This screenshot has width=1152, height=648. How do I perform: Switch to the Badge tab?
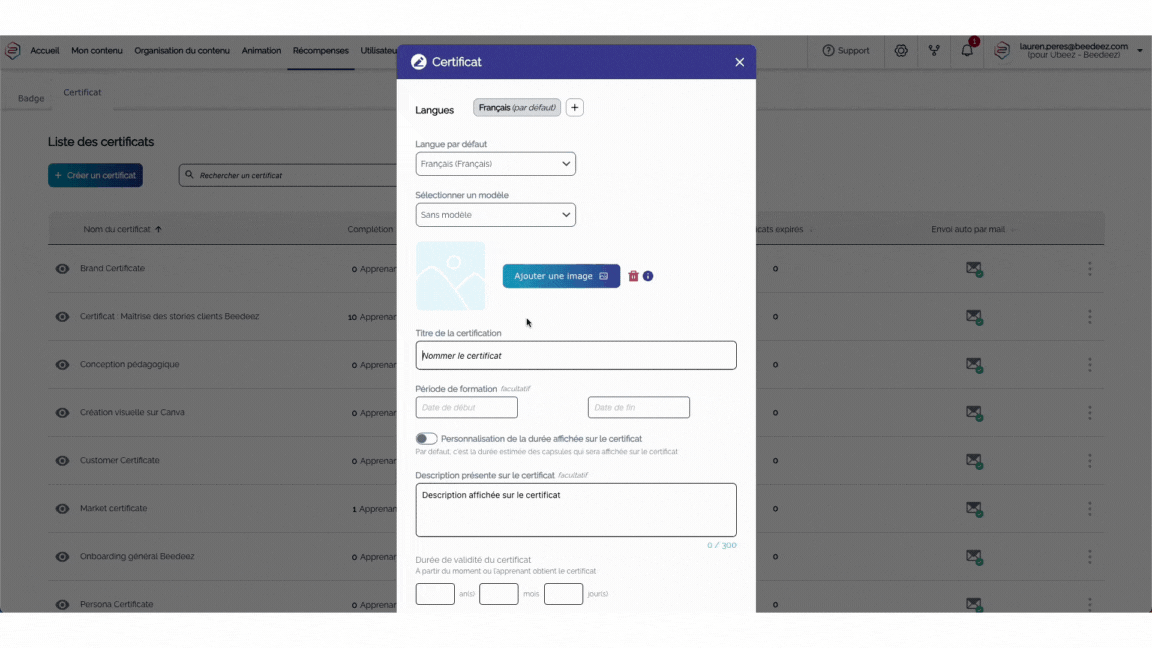(31, 98)
